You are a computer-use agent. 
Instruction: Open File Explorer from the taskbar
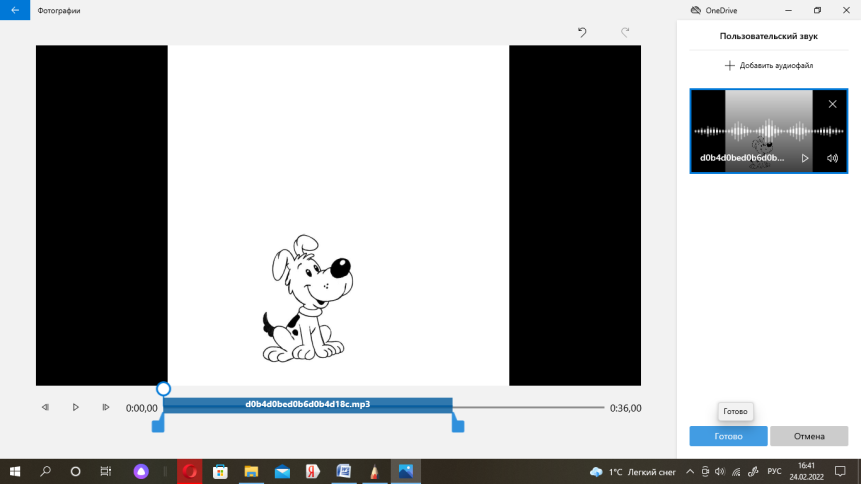[x=251, y=471]
